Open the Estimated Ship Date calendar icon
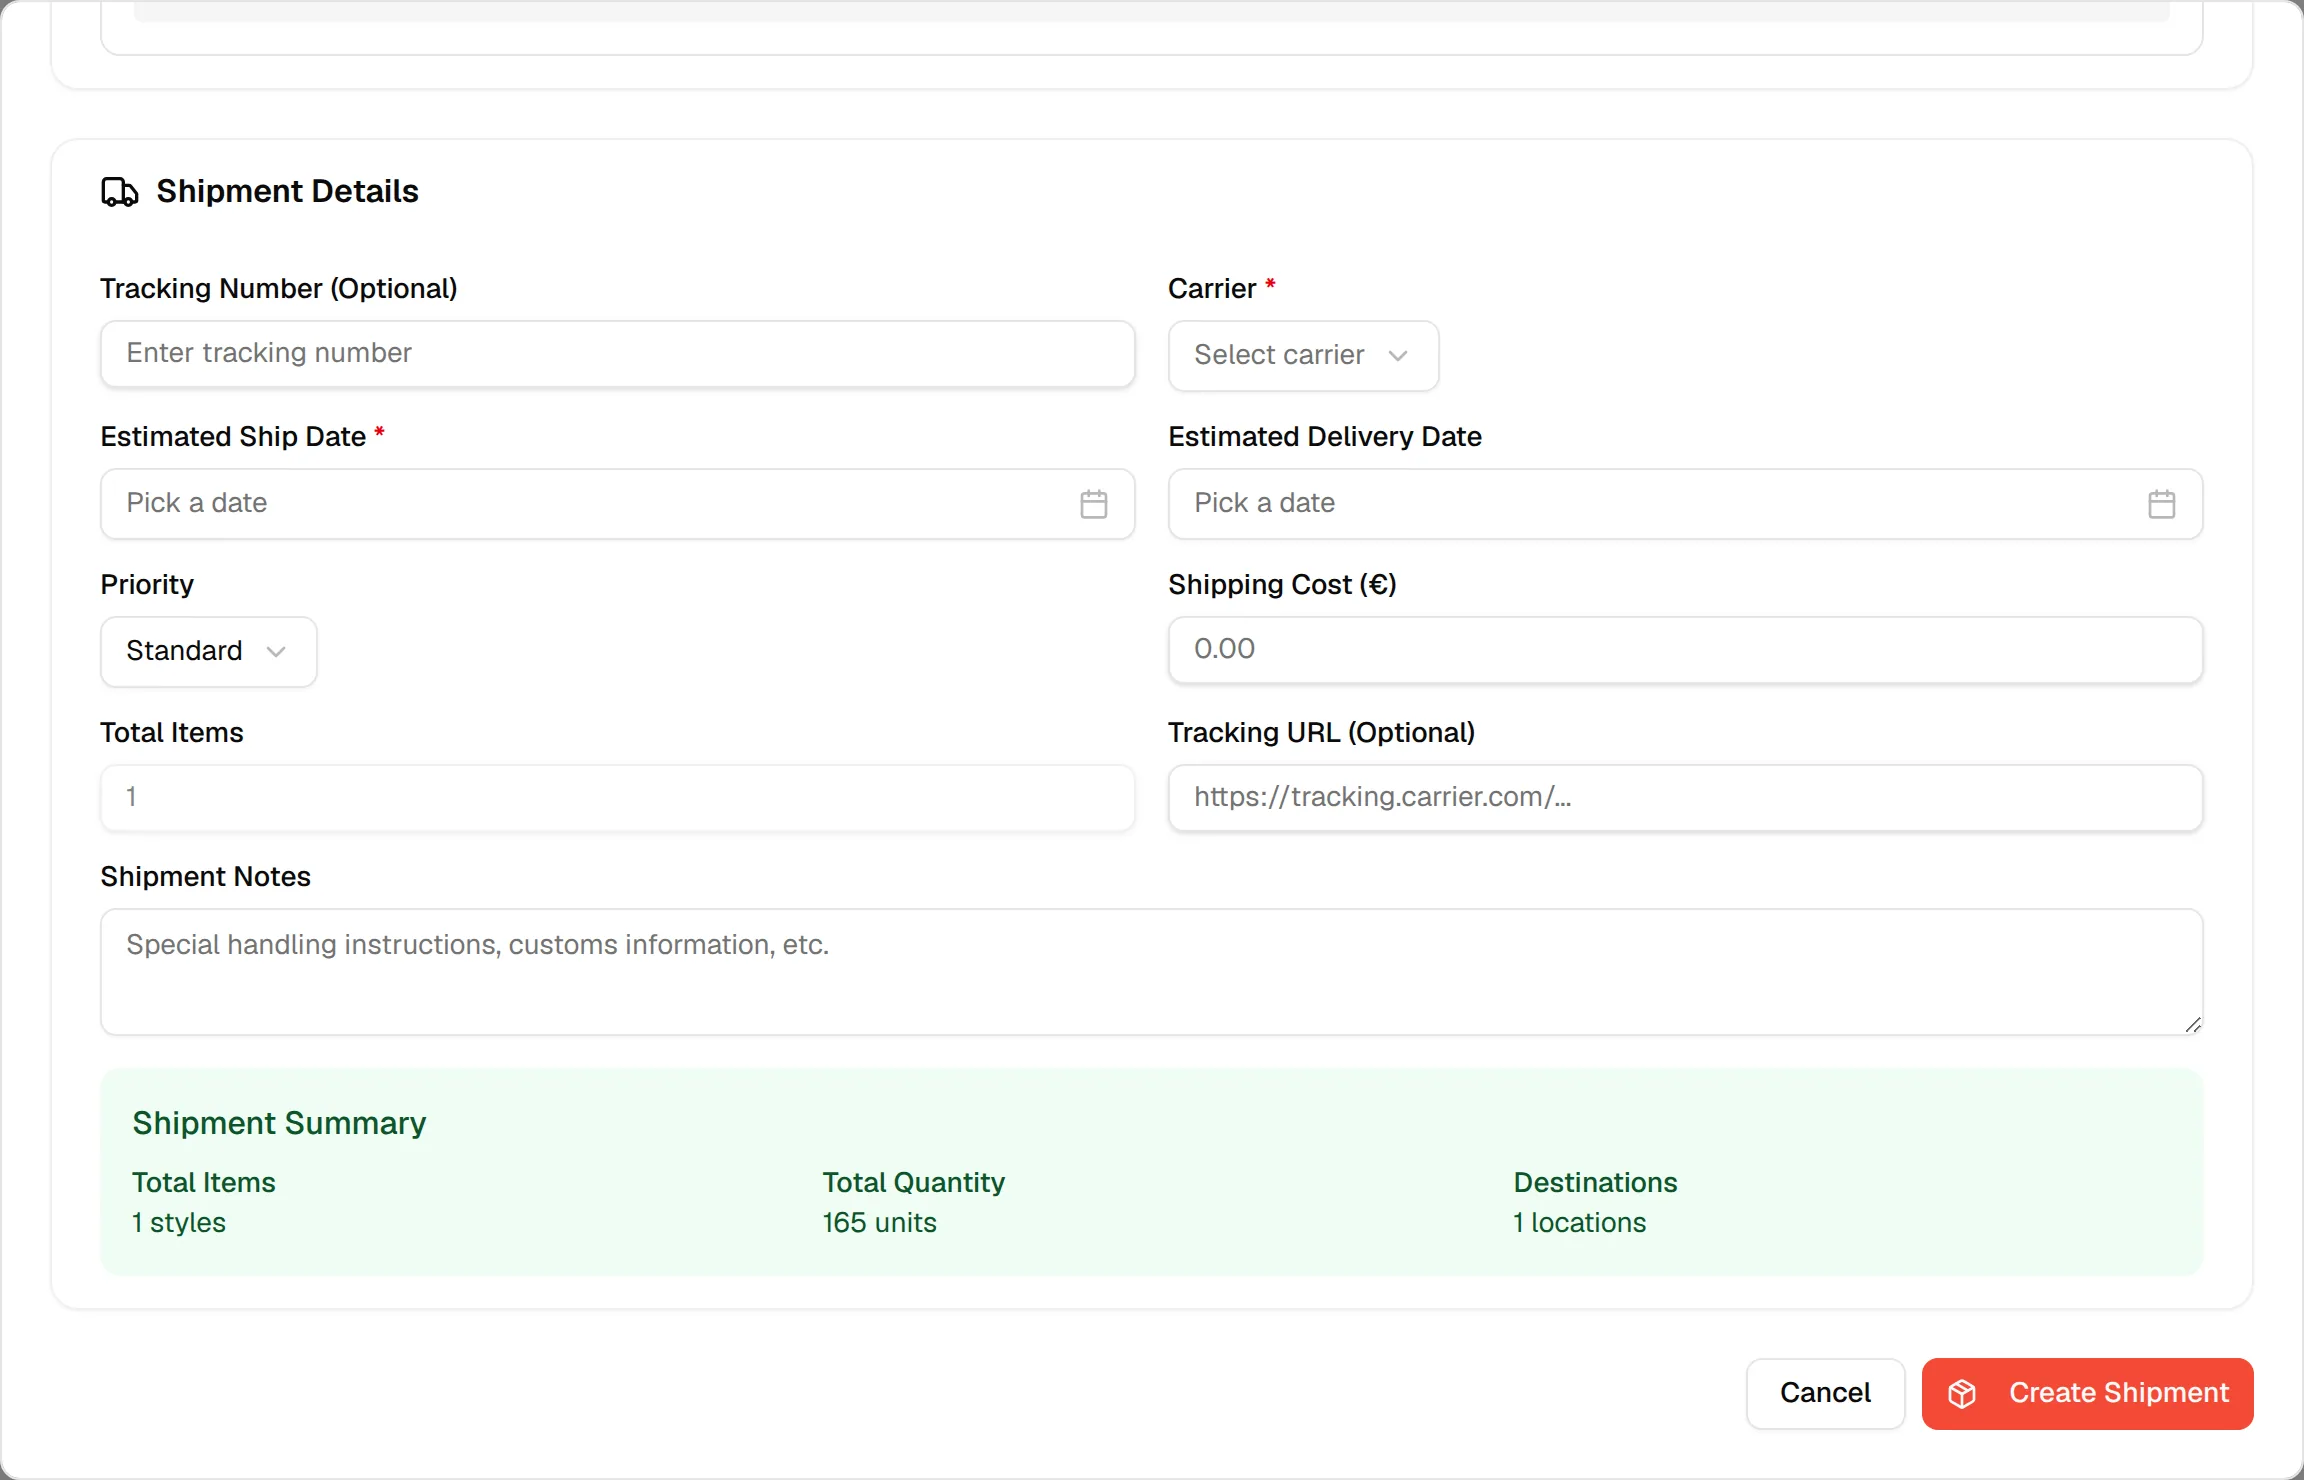The height and width of the screenshot is (1480, 2304). (x=1094, y=504)
